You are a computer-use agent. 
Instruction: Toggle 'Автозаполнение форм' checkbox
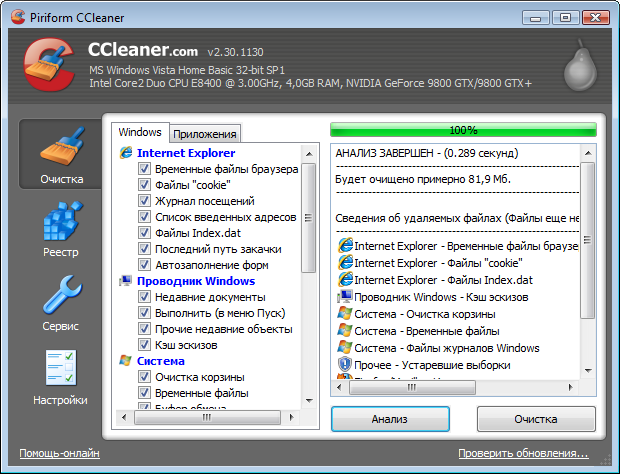click(144, 265)
